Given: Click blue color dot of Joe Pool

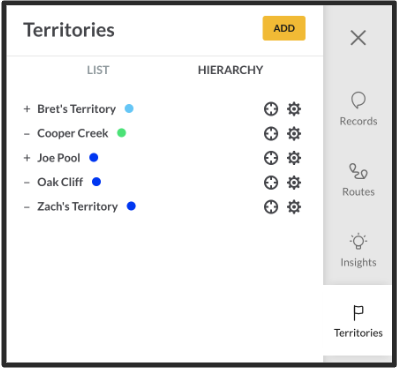Looking at the screenshot, I should tap(94, 157).
